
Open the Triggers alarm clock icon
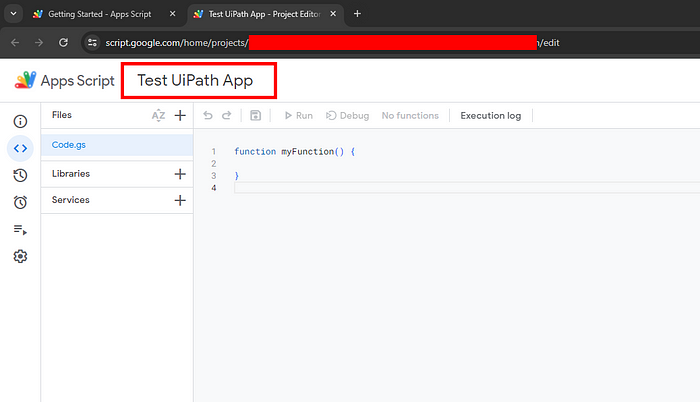click(x=20, y=202)
